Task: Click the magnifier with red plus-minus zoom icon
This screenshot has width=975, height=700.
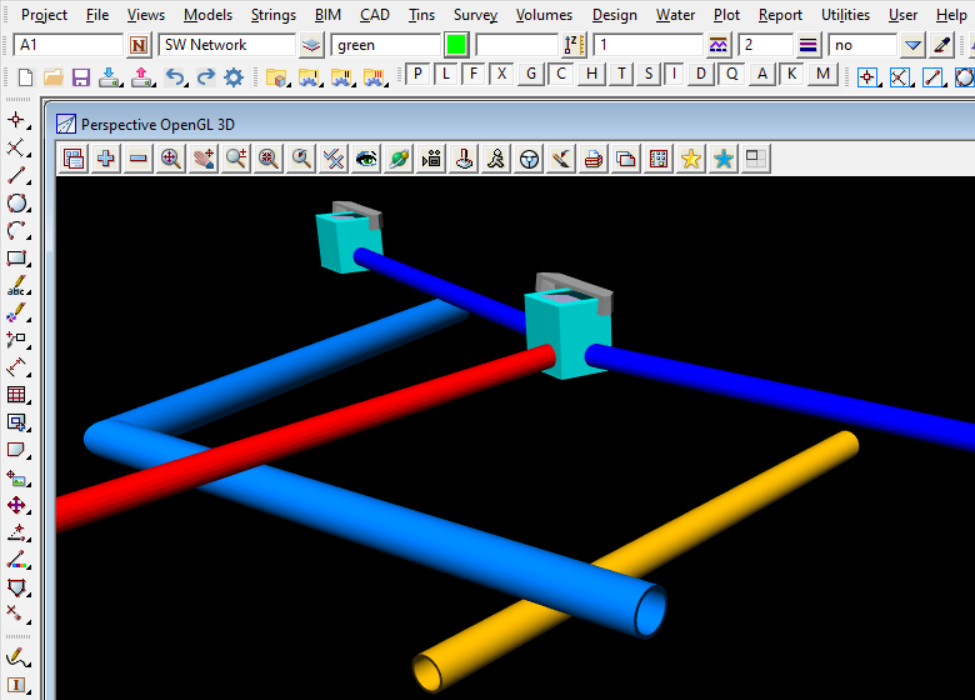Action: pos(236,159)
